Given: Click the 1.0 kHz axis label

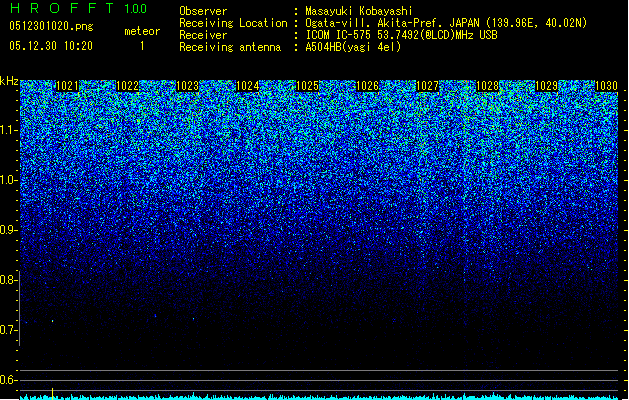Looking at the screenshot, I should tap(9, 180).
